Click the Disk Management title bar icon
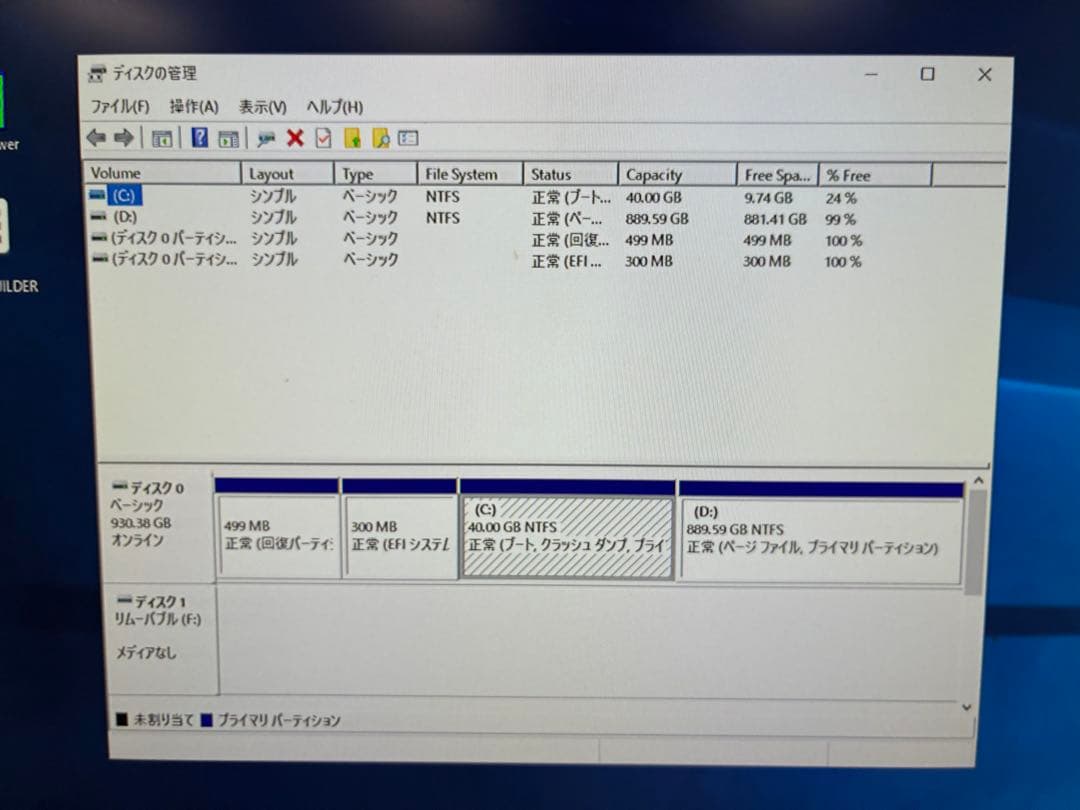Viewport: 1080px width, 810px height. [97, 73]
